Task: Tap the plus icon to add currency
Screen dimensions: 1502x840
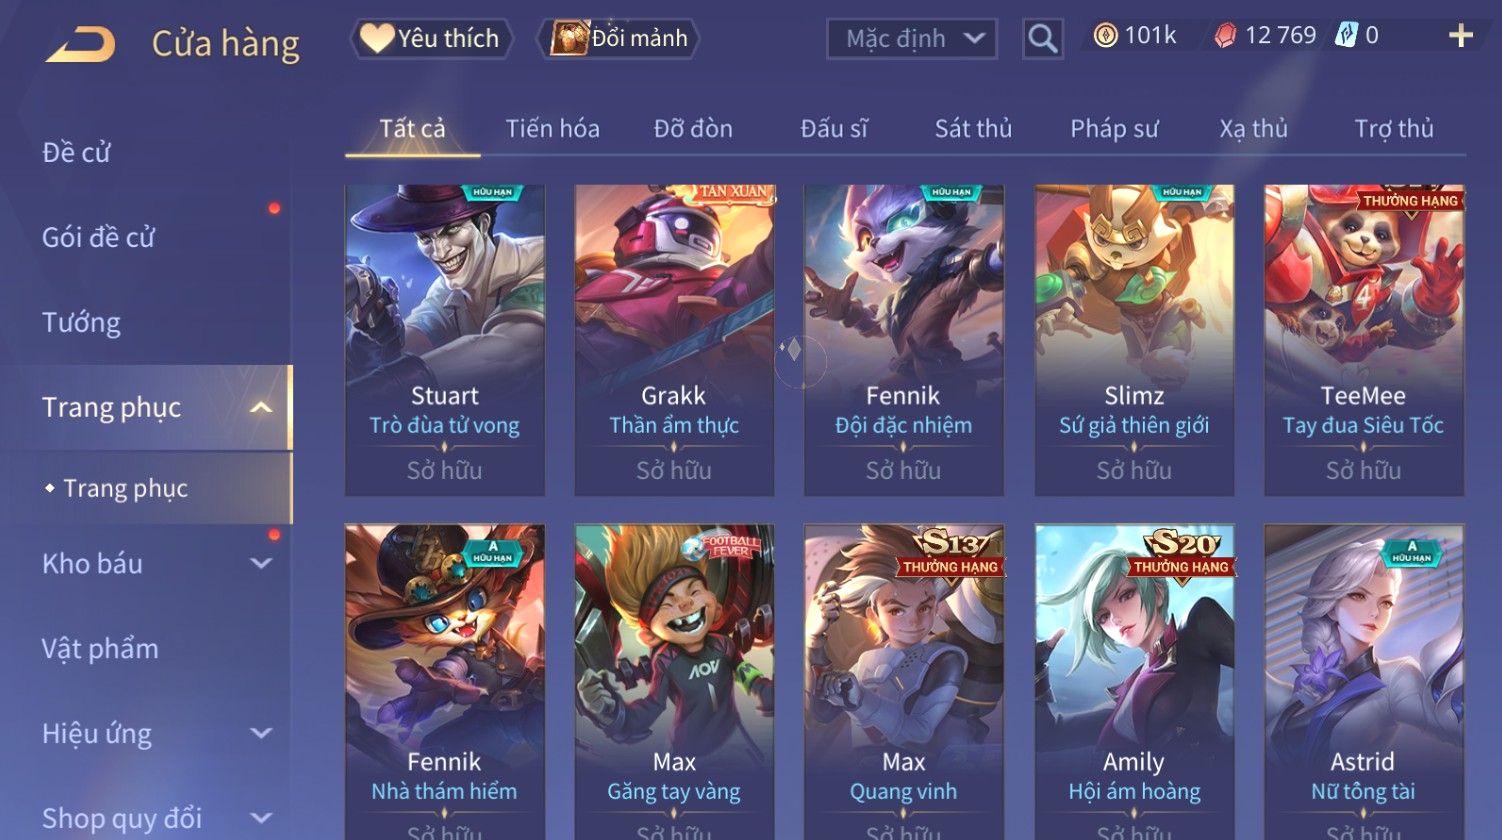Action: (x=1460, y=36)
